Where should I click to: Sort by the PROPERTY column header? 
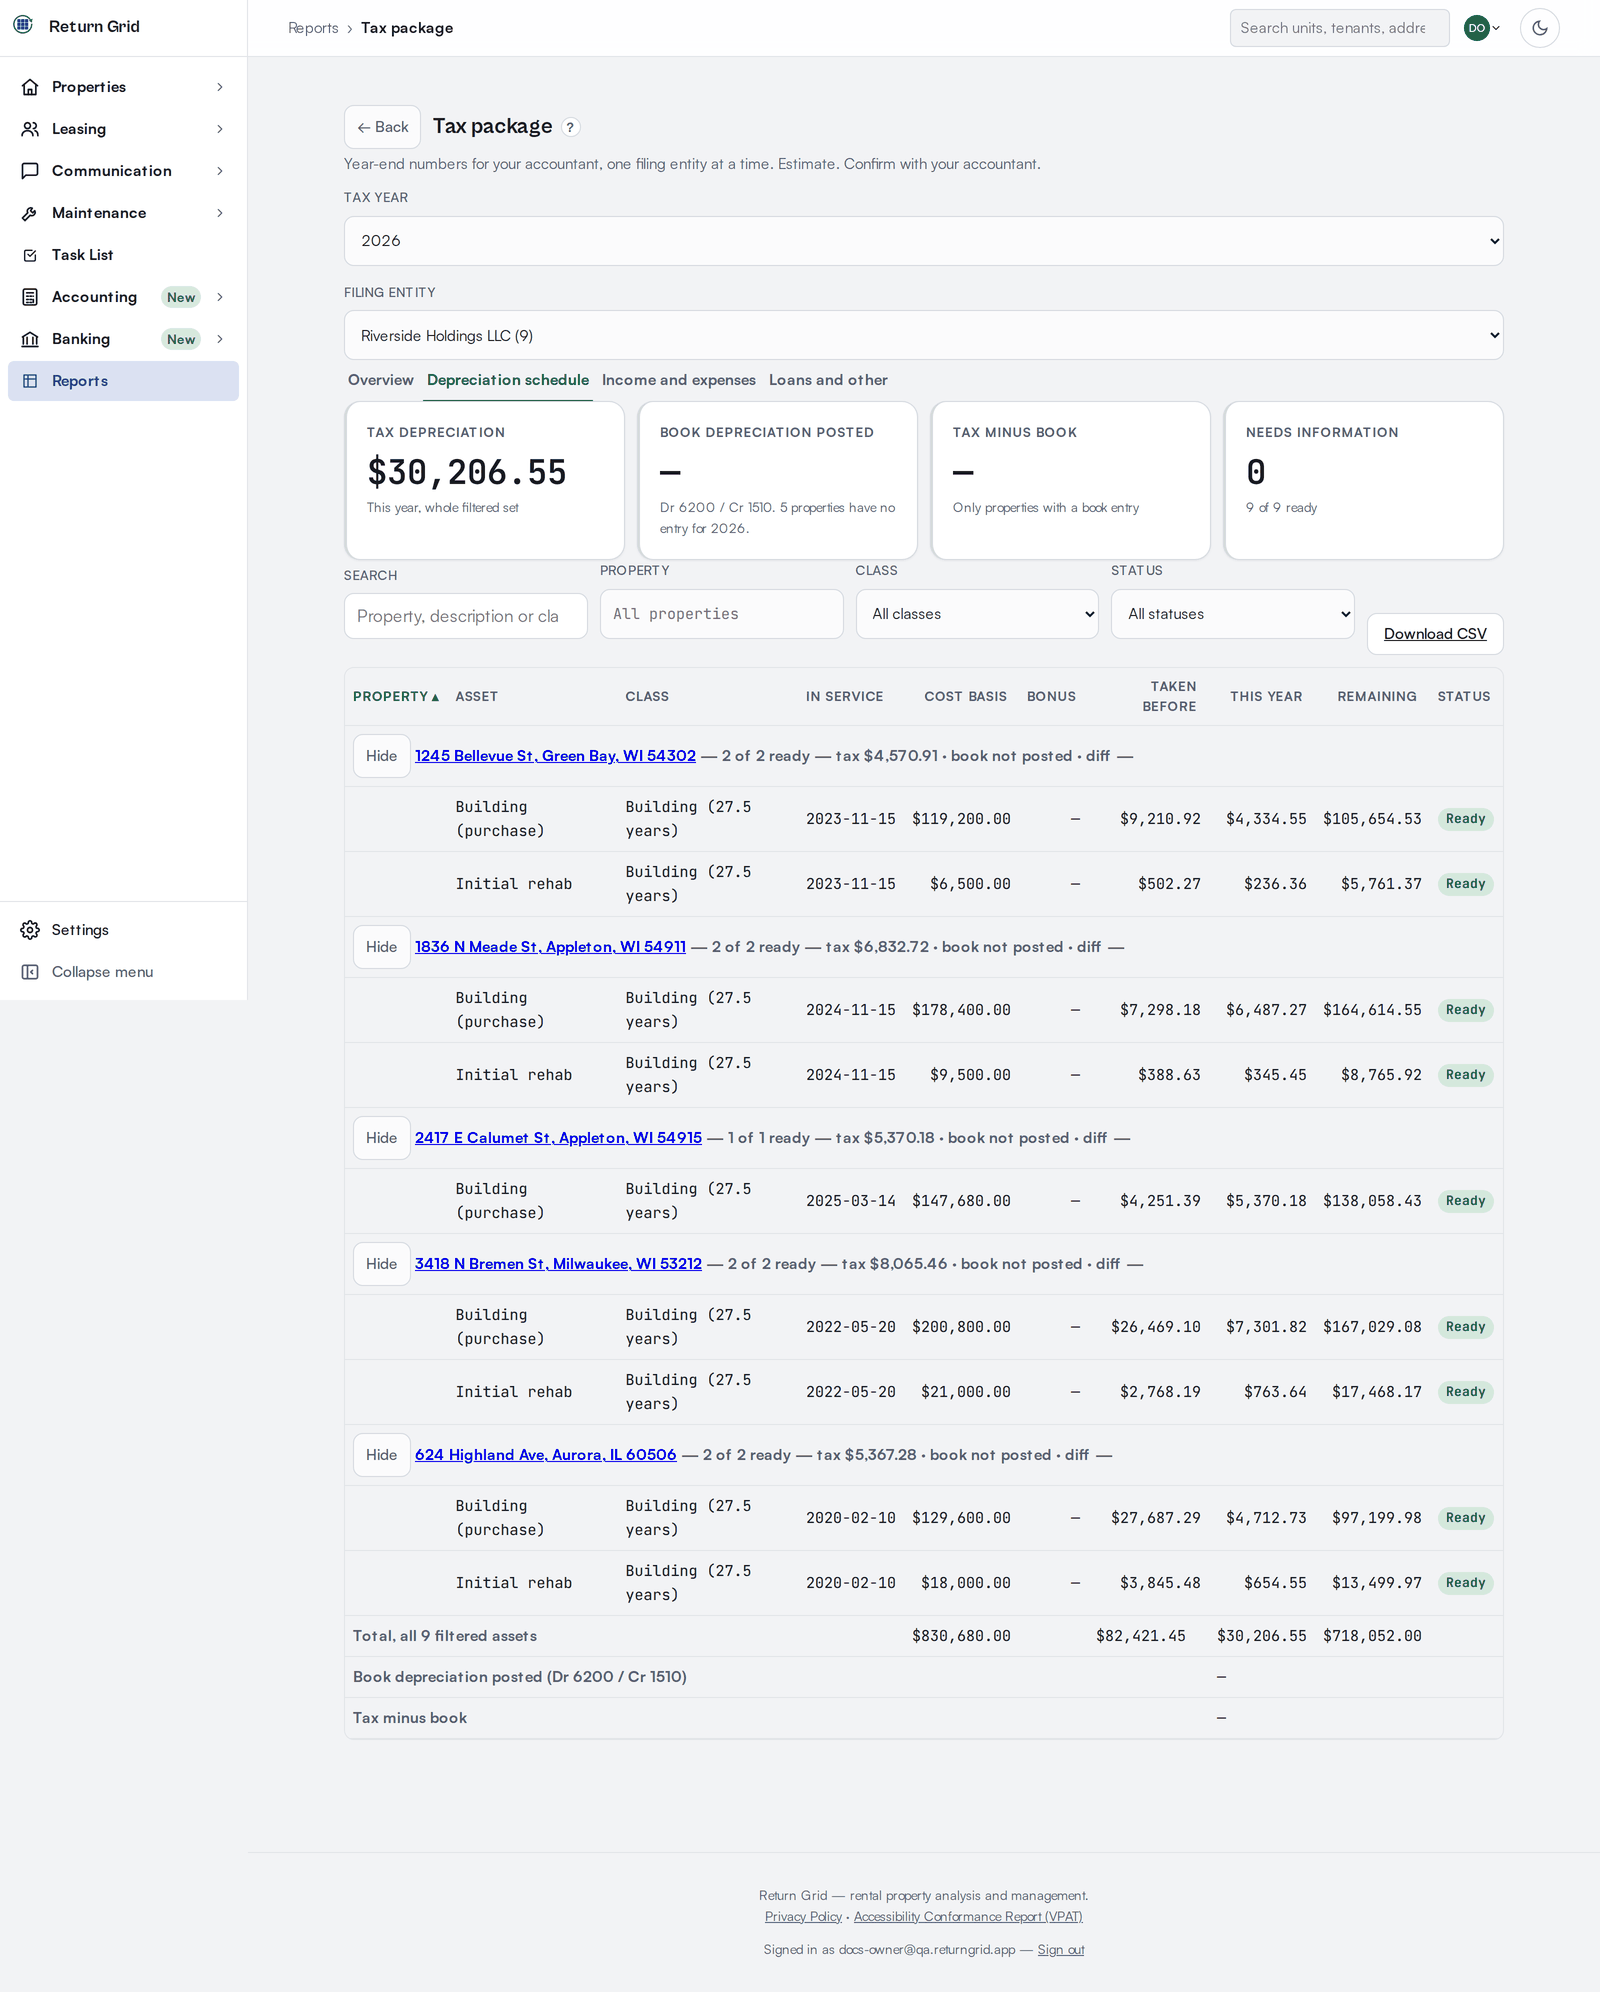[396, 696]
